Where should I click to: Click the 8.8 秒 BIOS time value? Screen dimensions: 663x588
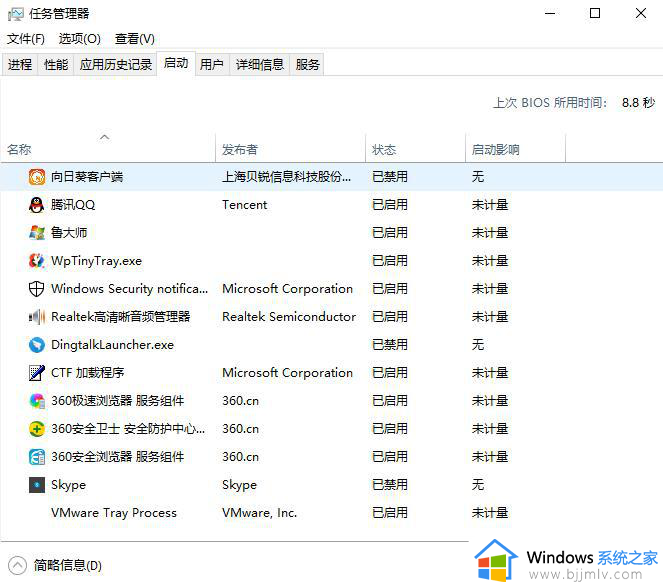[638, 103]
